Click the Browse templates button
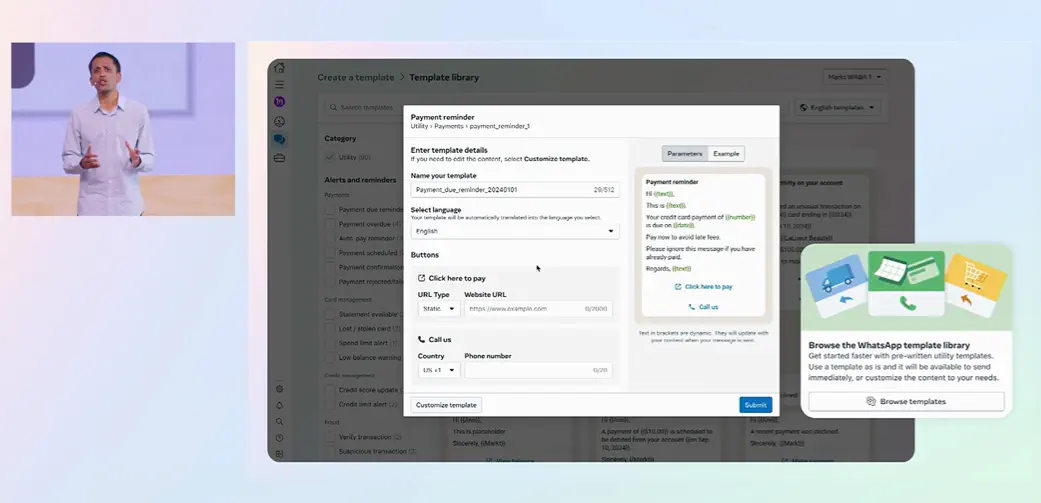1041x503 pixels. pyautogui.click(x=906, y=401)
